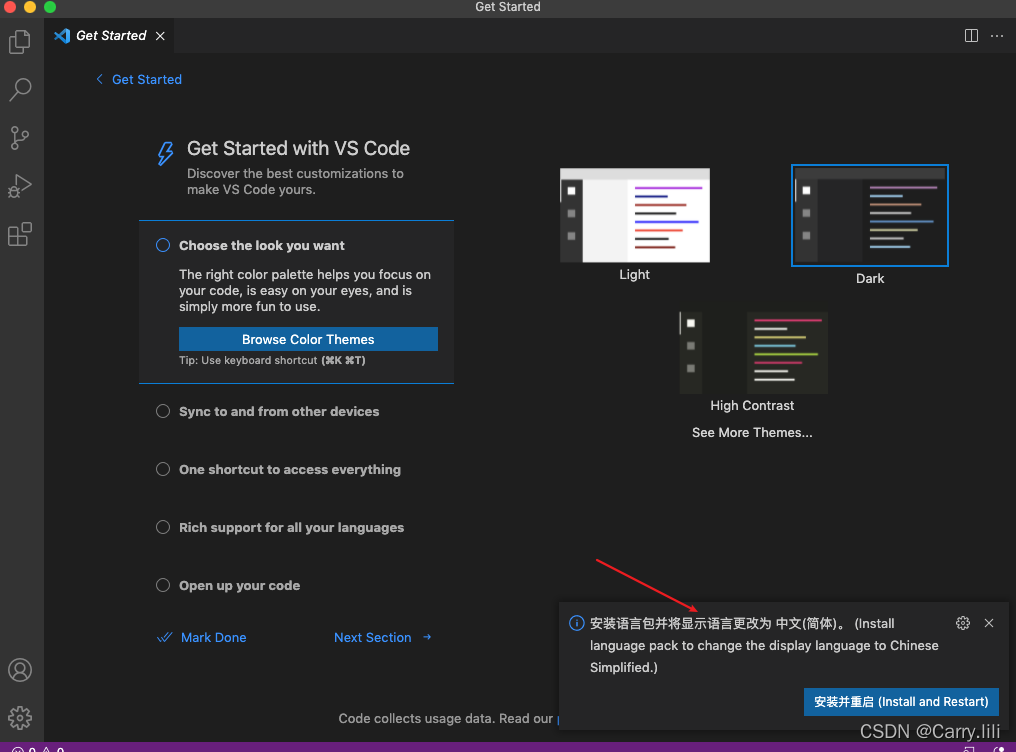Click the Install and Restart button

(901, 701)
